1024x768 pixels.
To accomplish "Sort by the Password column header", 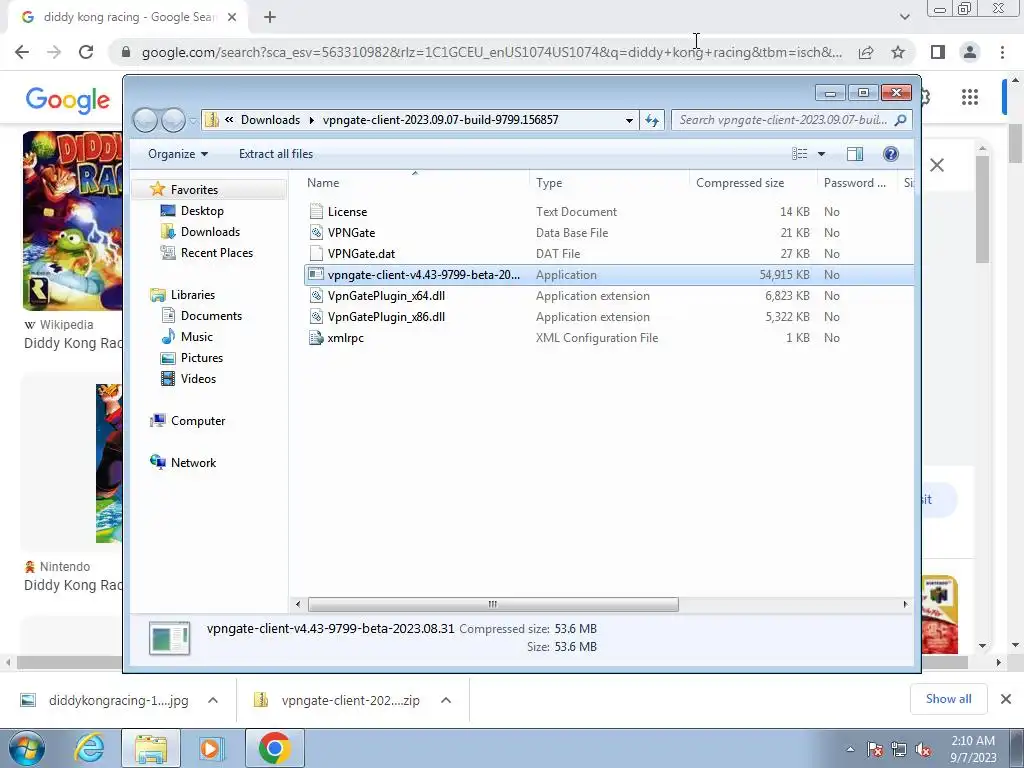I will 857,183.
